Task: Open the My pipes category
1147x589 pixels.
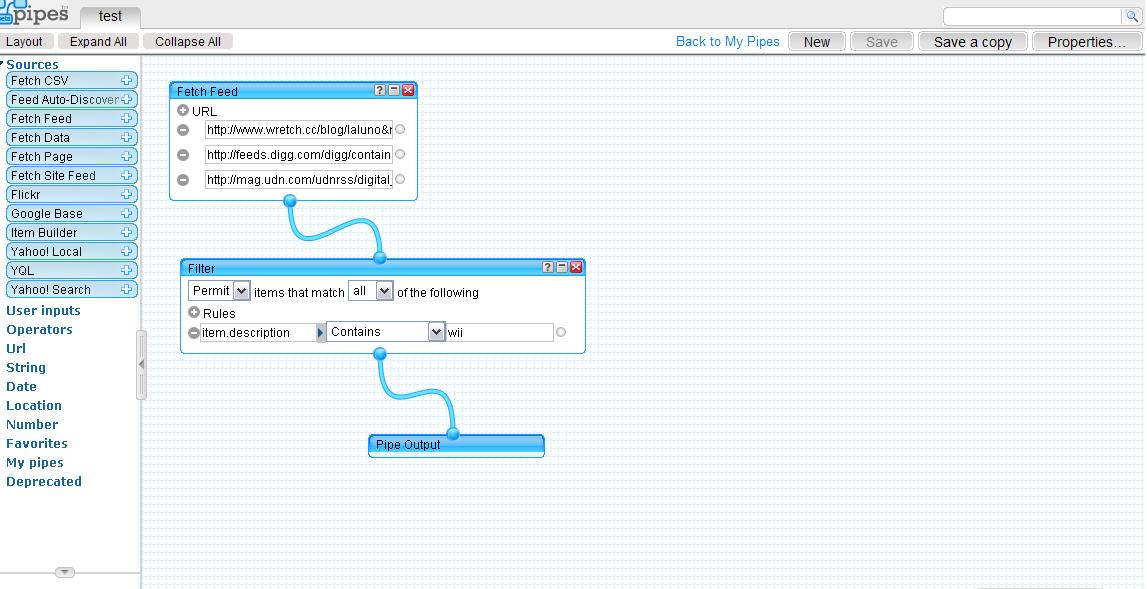Action: pyautogui.click(x=34, y=462)
